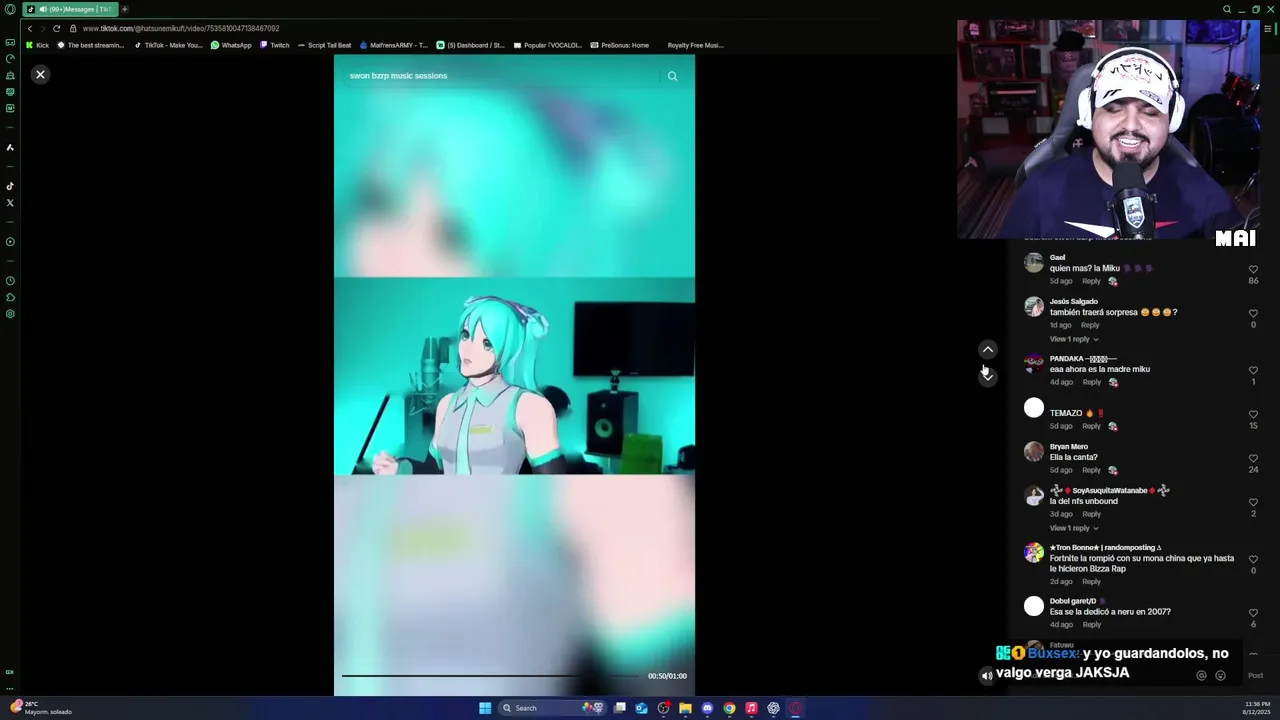The height and width of the screenshot is (720, 1280).
Task: Click the Post comment button
Action: point(1255,675)
